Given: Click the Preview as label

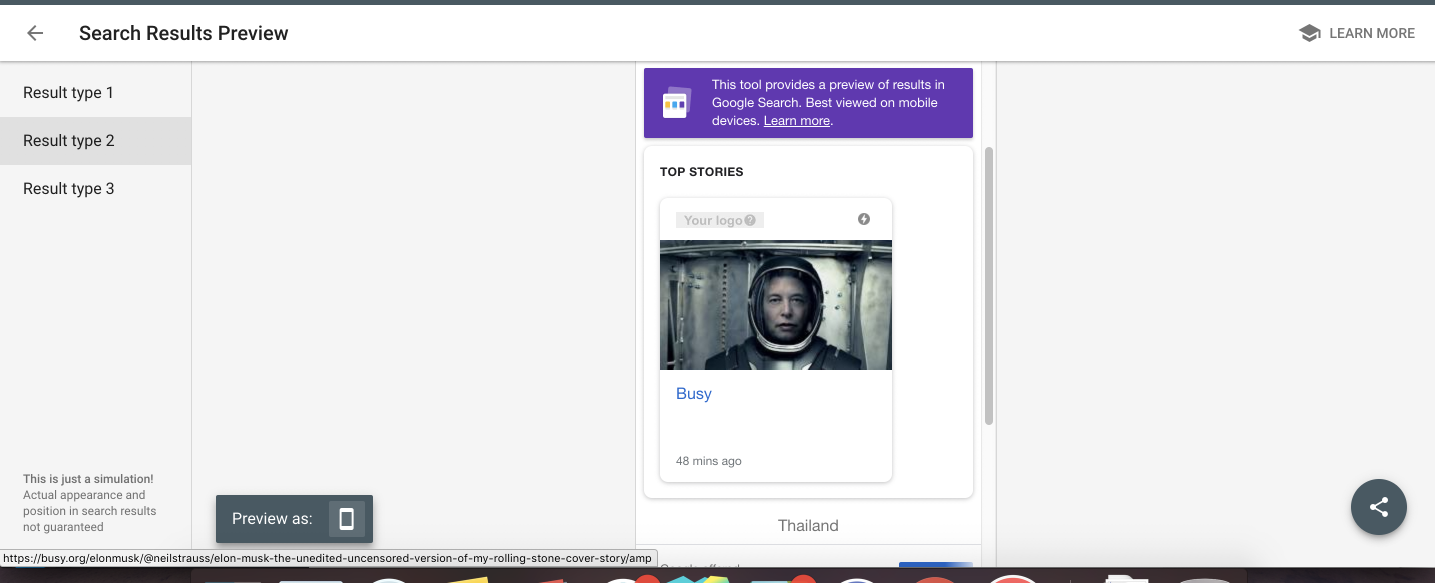Looking at the screenshot, I should click(x=272, y=519).
